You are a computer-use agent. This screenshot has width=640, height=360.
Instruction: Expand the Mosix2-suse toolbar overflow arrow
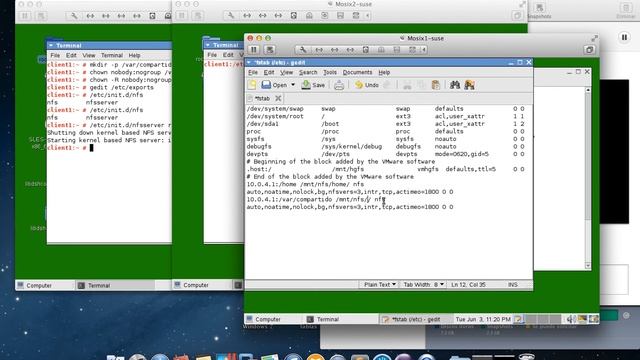coord(368,16)
